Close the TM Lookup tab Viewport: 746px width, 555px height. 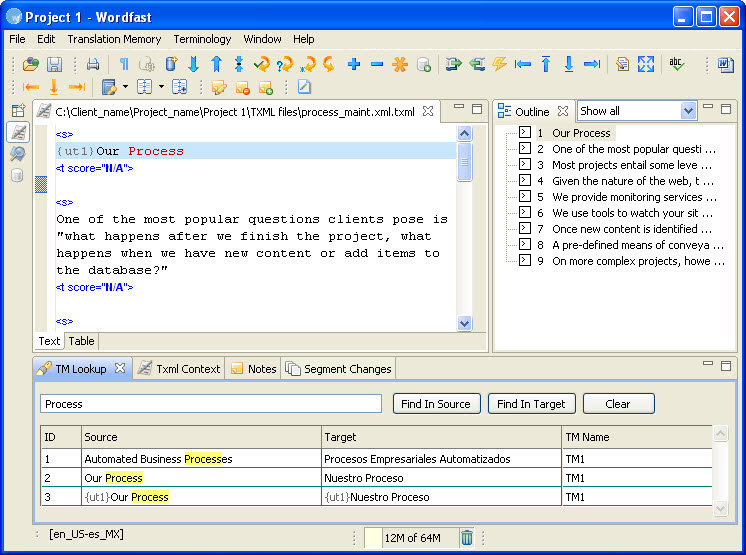tap(120, 368)
